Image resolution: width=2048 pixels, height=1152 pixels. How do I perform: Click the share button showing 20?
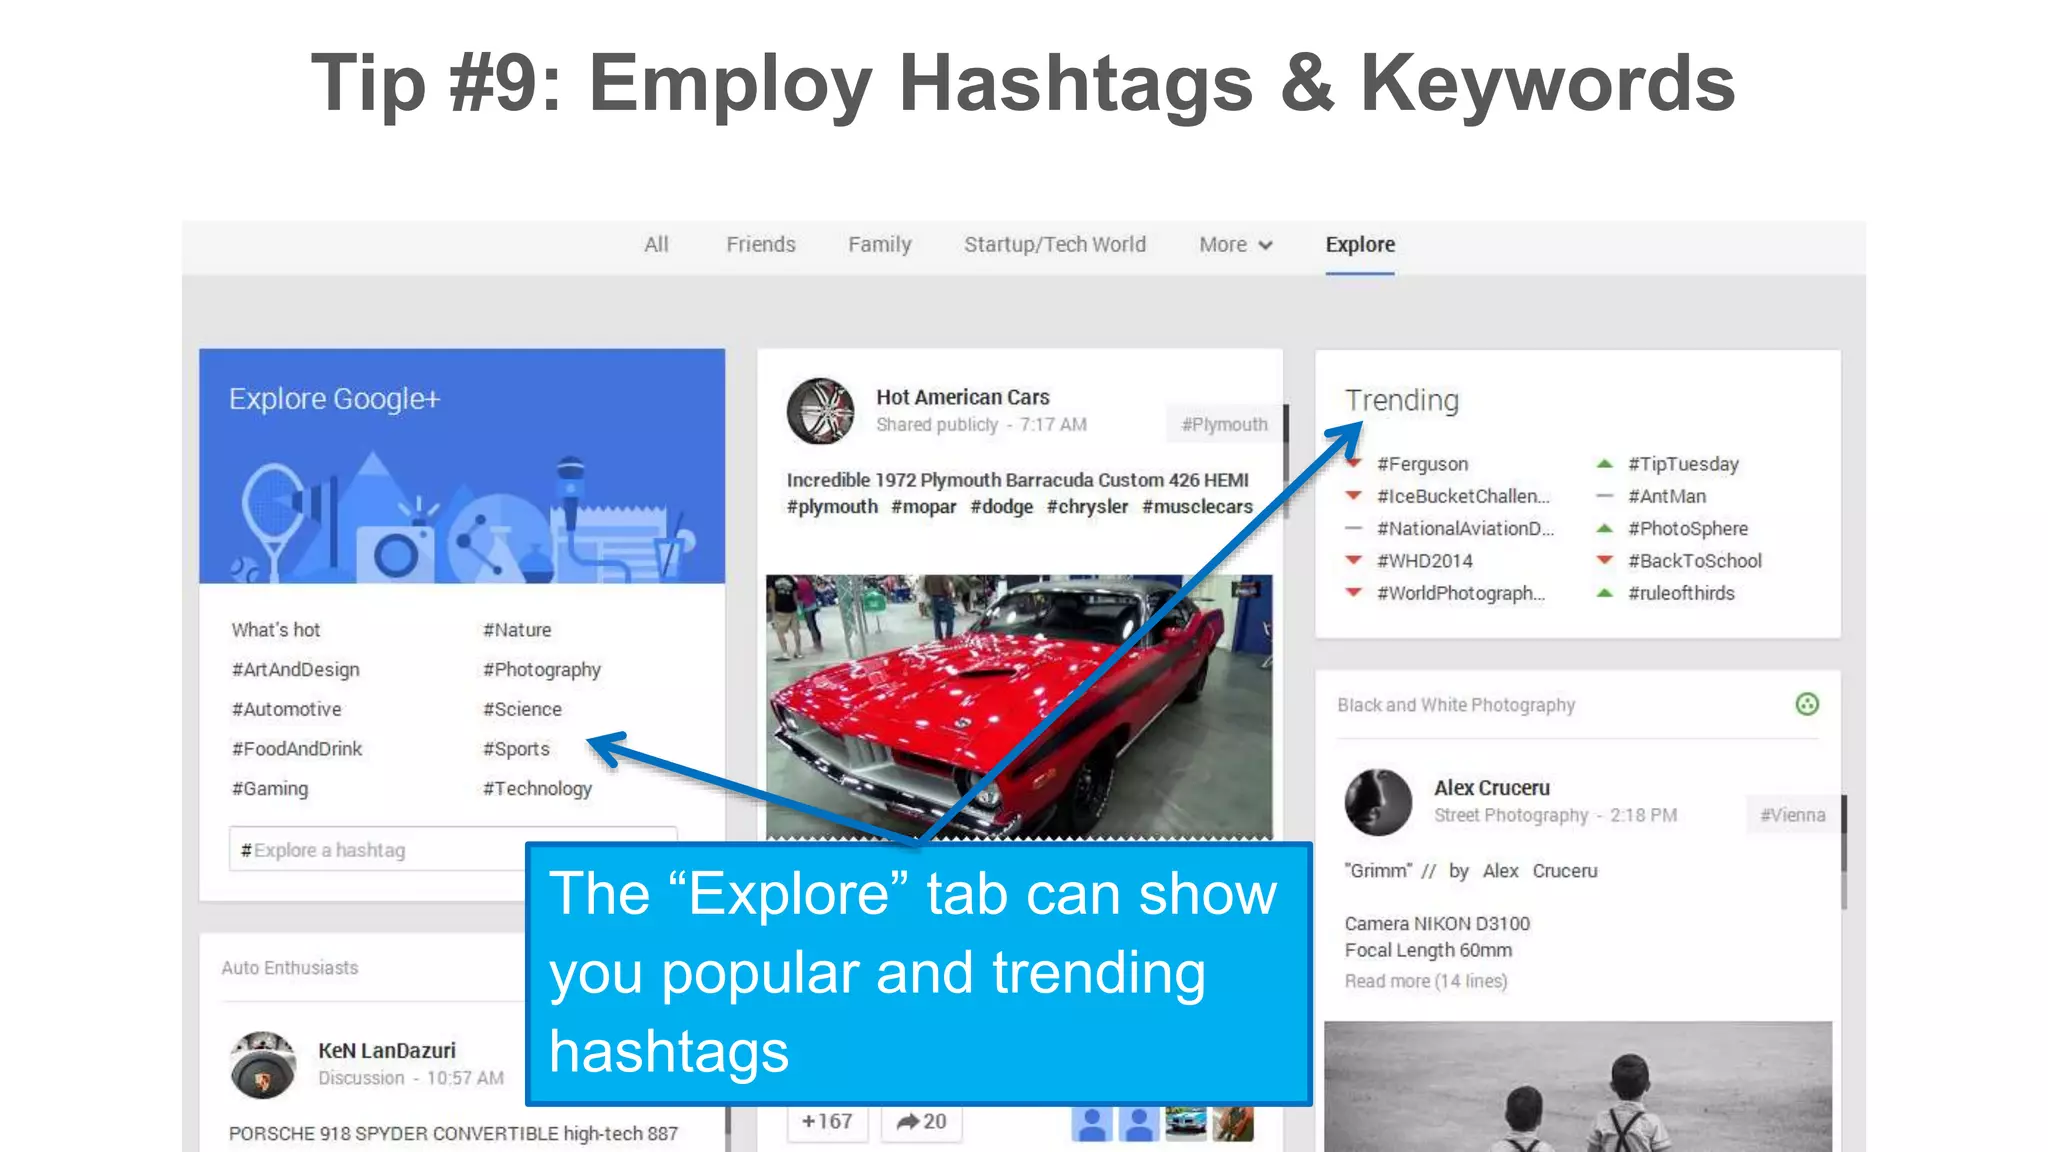coord(921,1122)
